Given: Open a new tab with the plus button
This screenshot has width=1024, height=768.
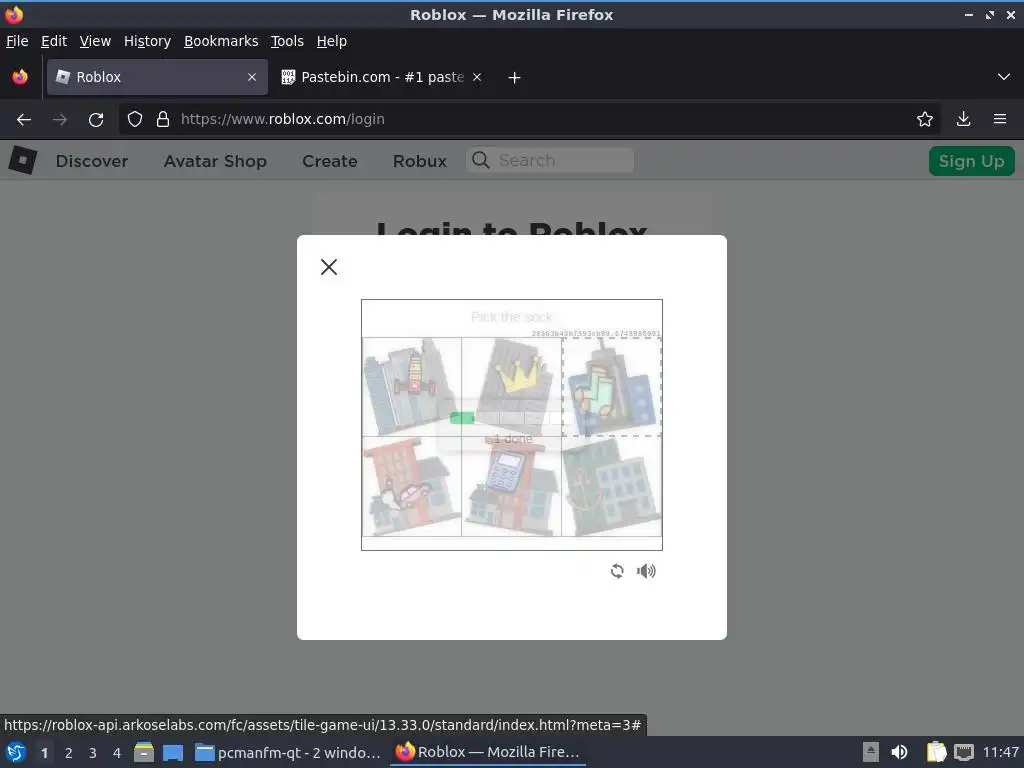Looking at the screenshot, I should coord(514,78).
